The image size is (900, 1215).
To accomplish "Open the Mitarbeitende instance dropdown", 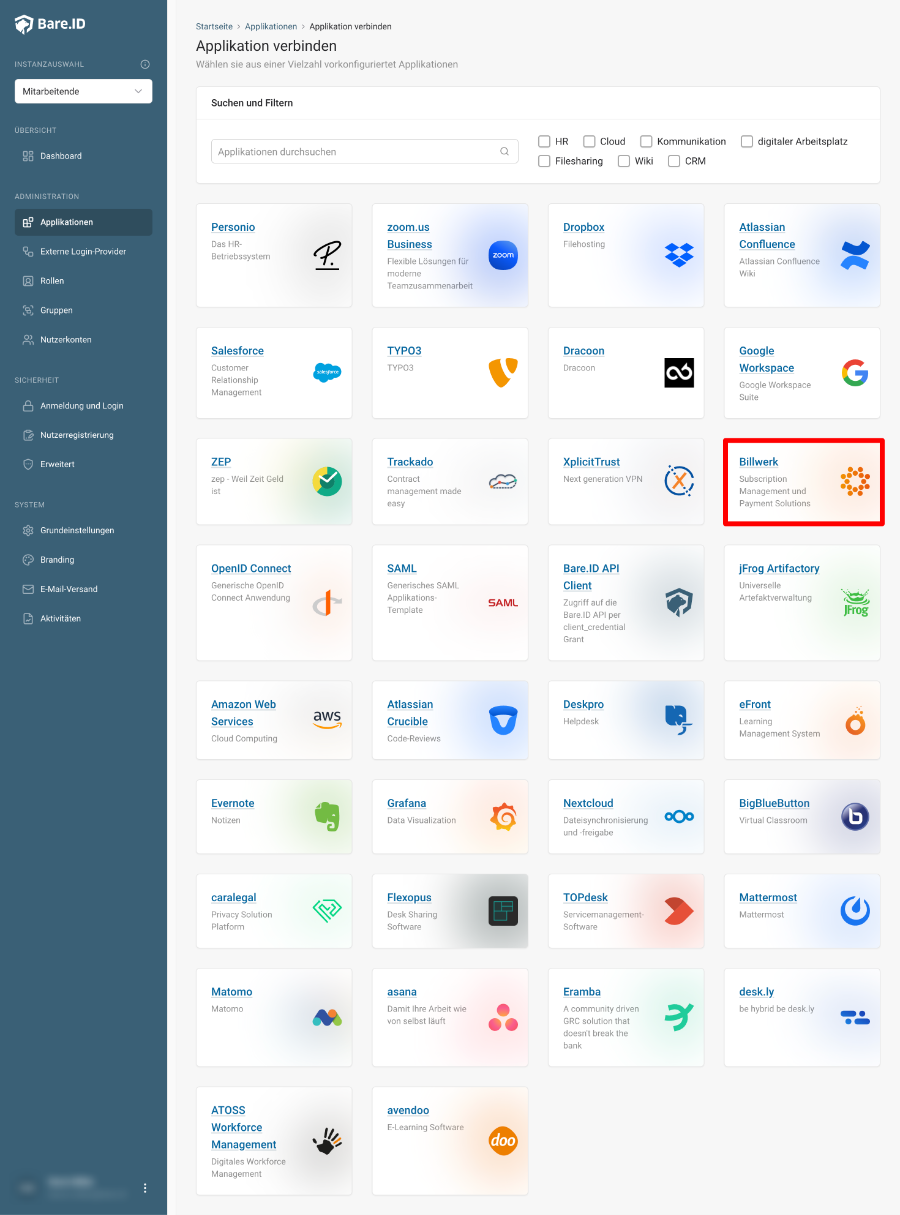I will [x=83, y=91].
